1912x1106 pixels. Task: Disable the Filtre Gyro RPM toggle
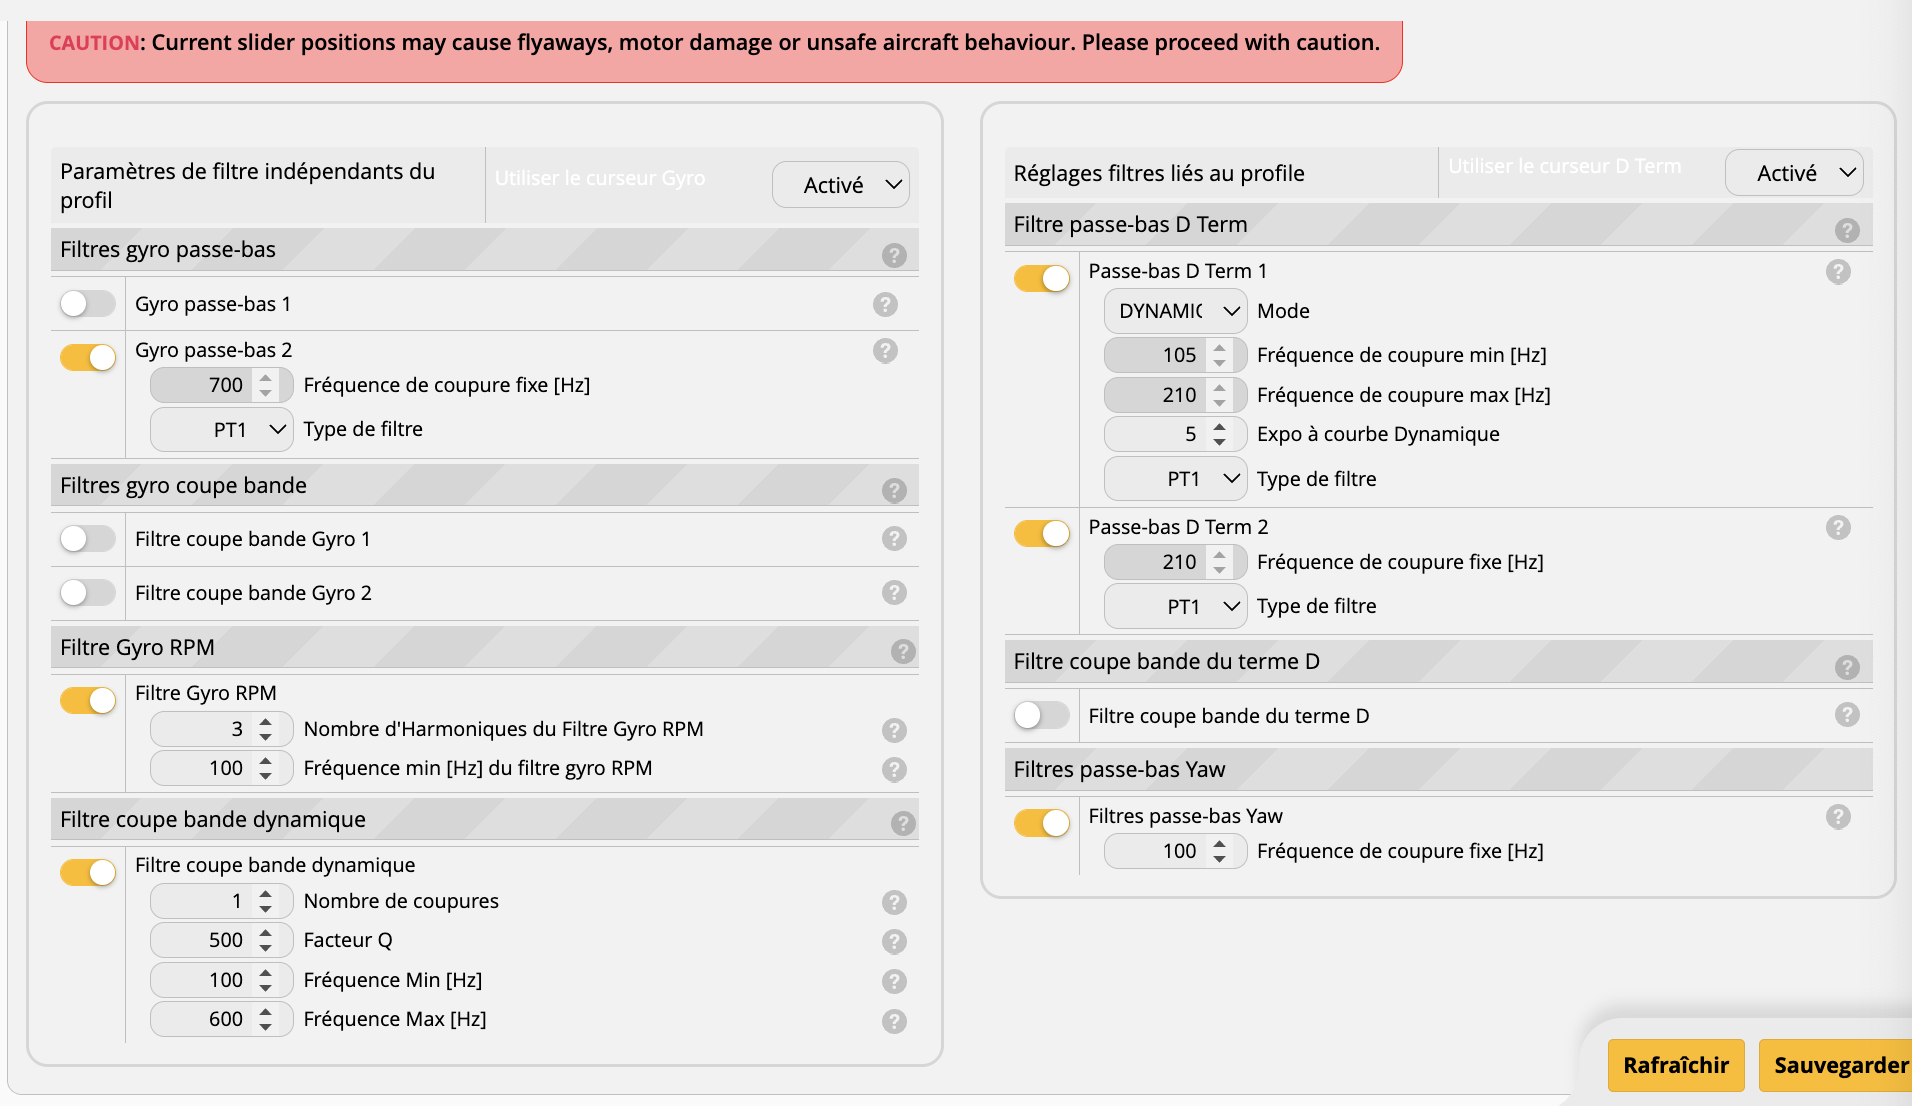88,701
